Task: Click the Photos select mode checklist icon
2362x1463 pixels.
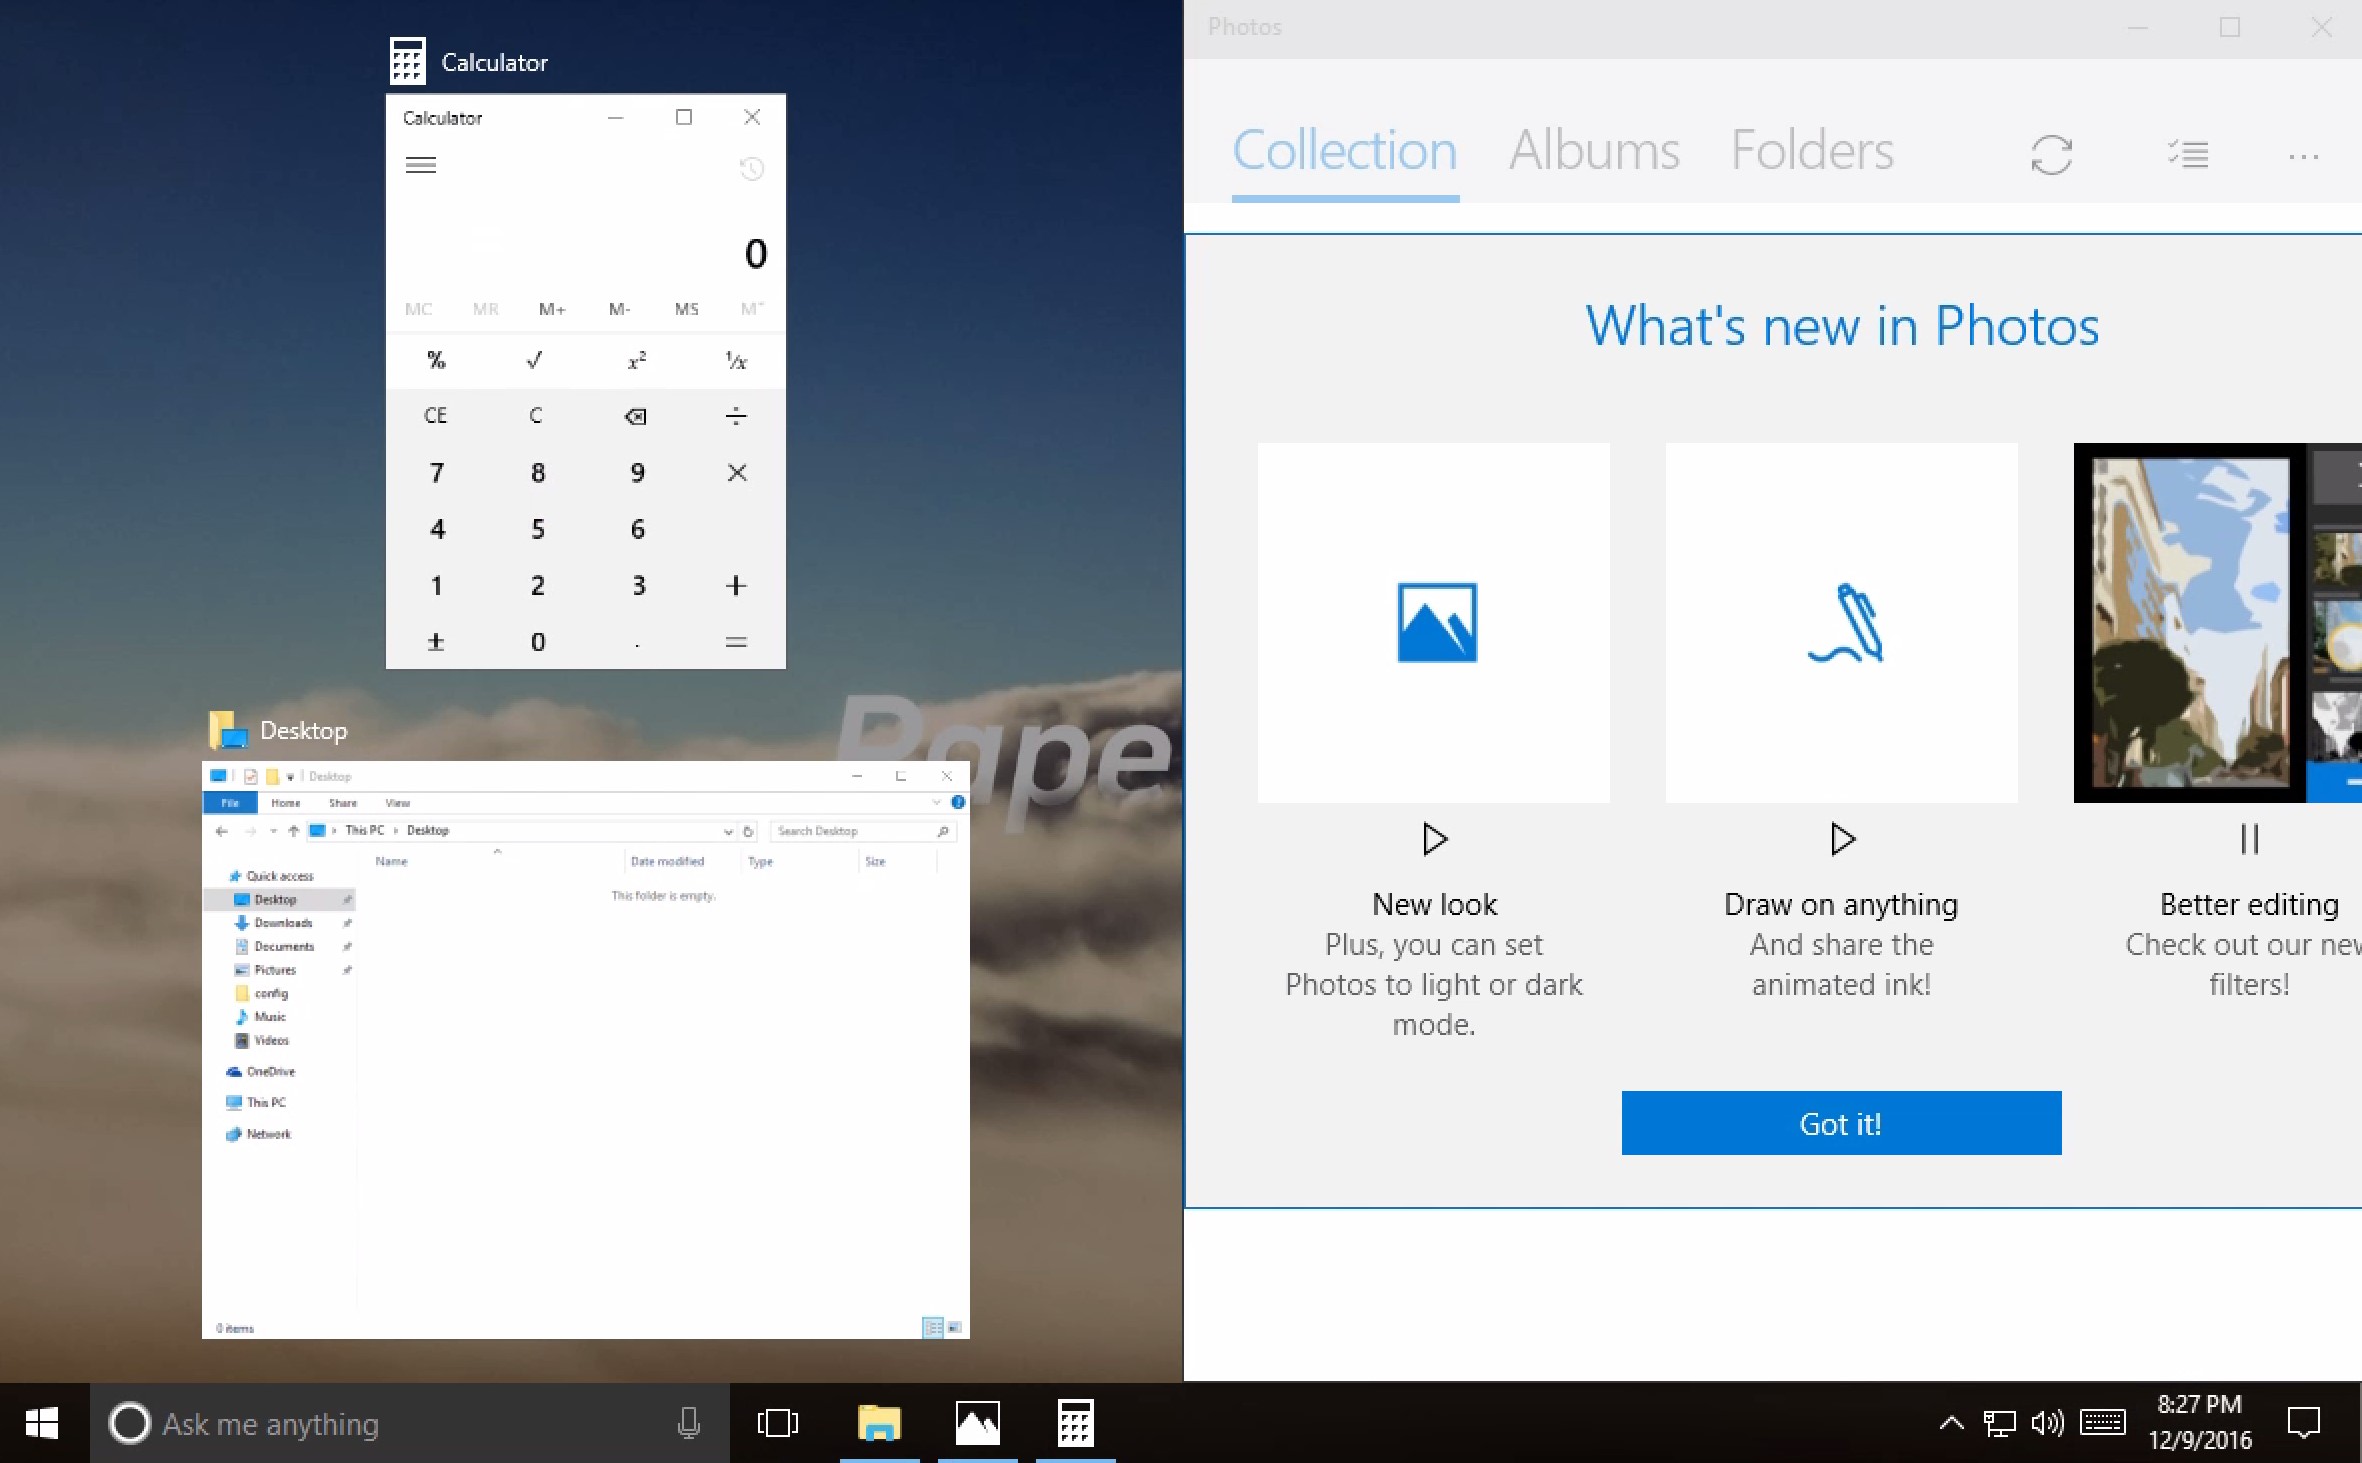Action: [2188, 155]
